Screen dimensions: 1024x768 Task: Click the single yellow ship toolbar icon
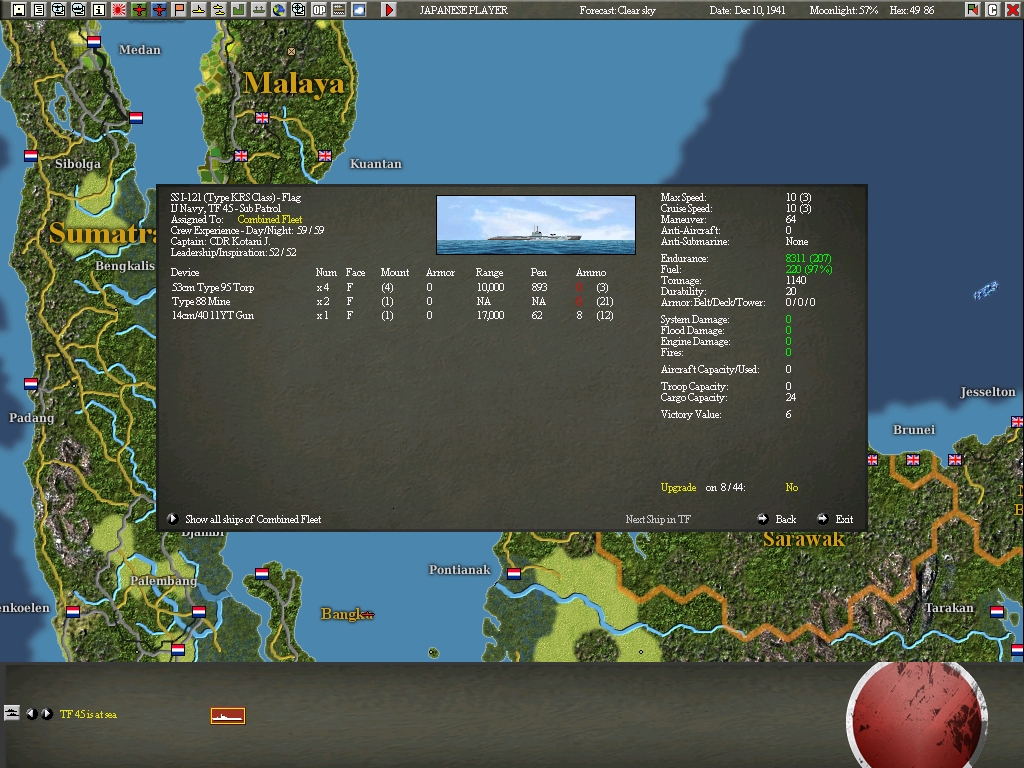tap(199, 10)
